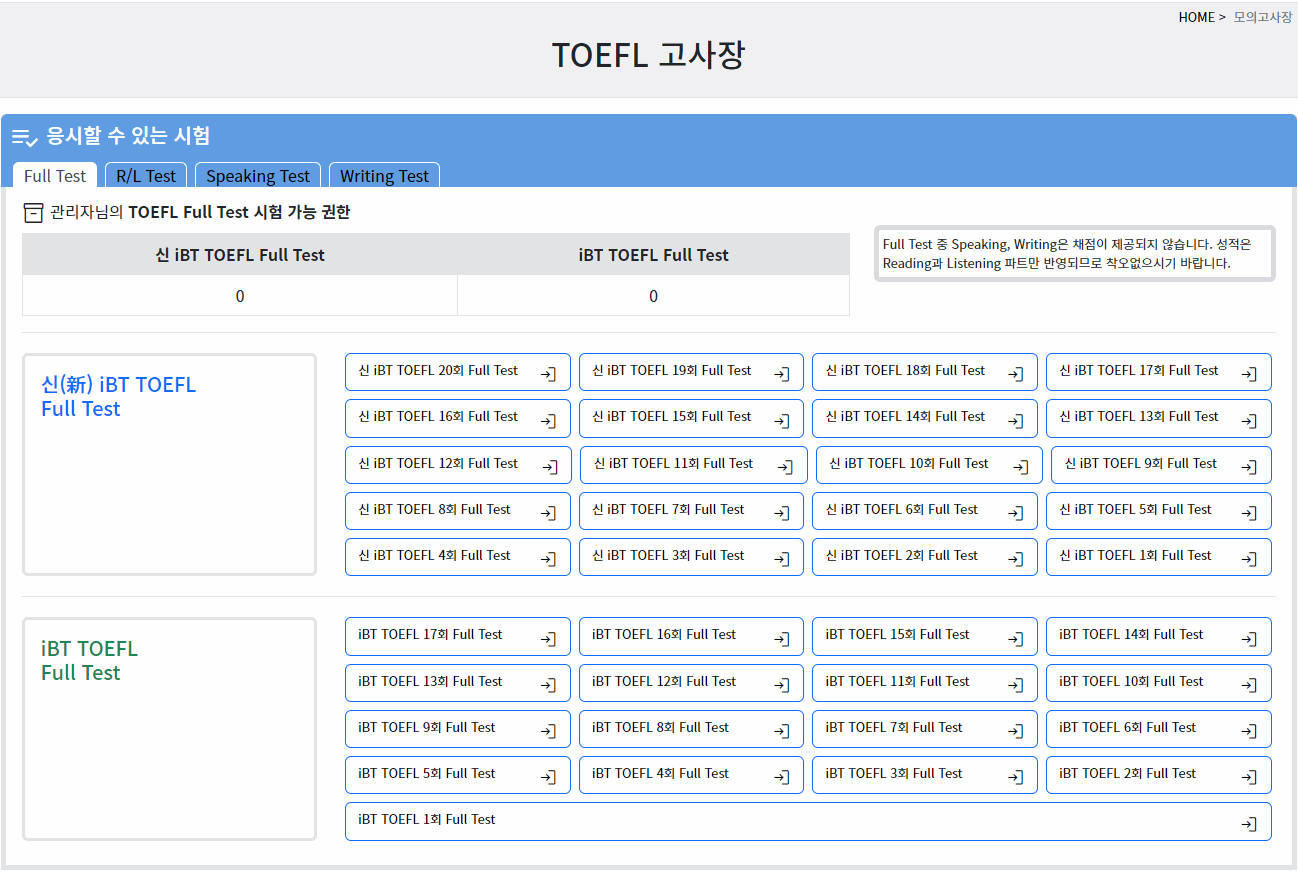
Task: Click enter icon on 신 iBT TOEFL 18회
Action: tap(1015, 374)
